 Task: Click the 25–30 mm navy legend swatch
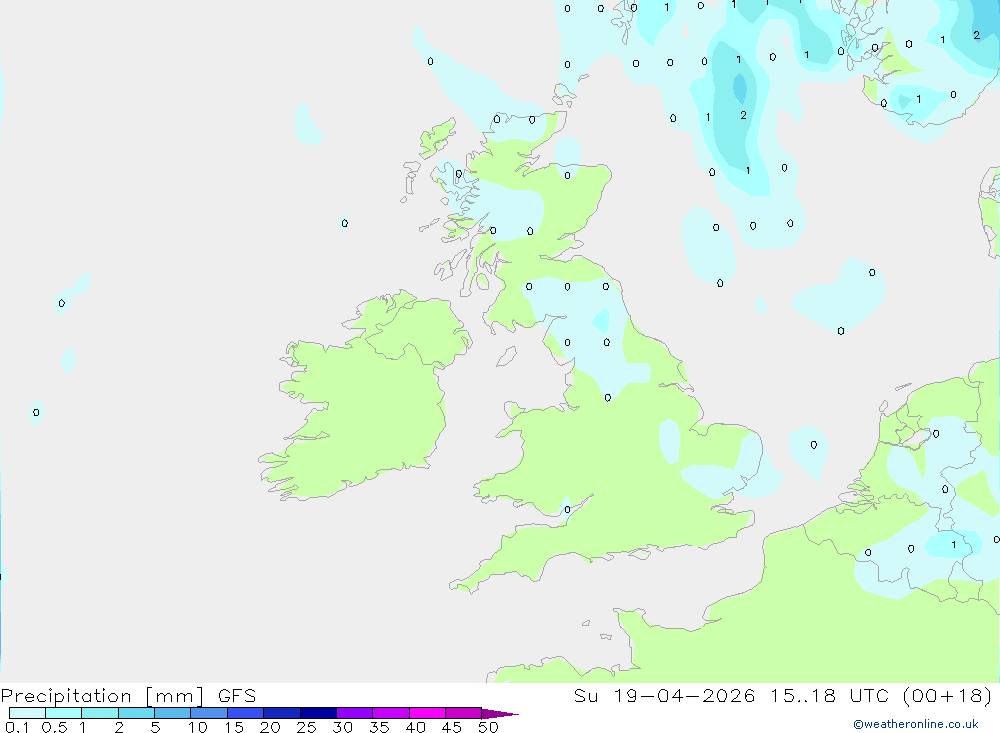click(x=318, y=713)
